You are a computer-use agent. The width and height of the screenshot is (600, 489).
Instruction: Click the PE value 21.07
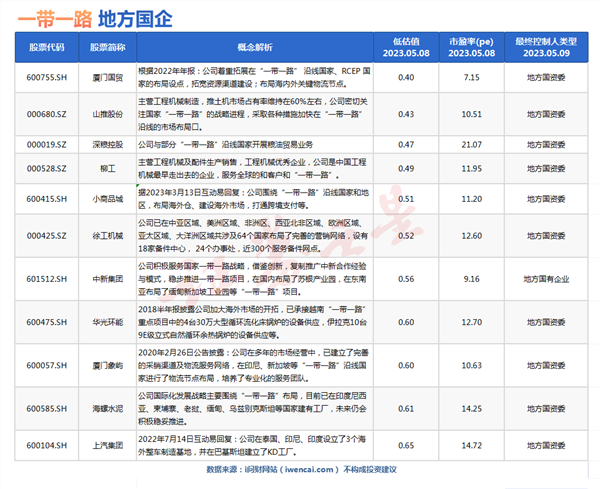coord(471,145)
